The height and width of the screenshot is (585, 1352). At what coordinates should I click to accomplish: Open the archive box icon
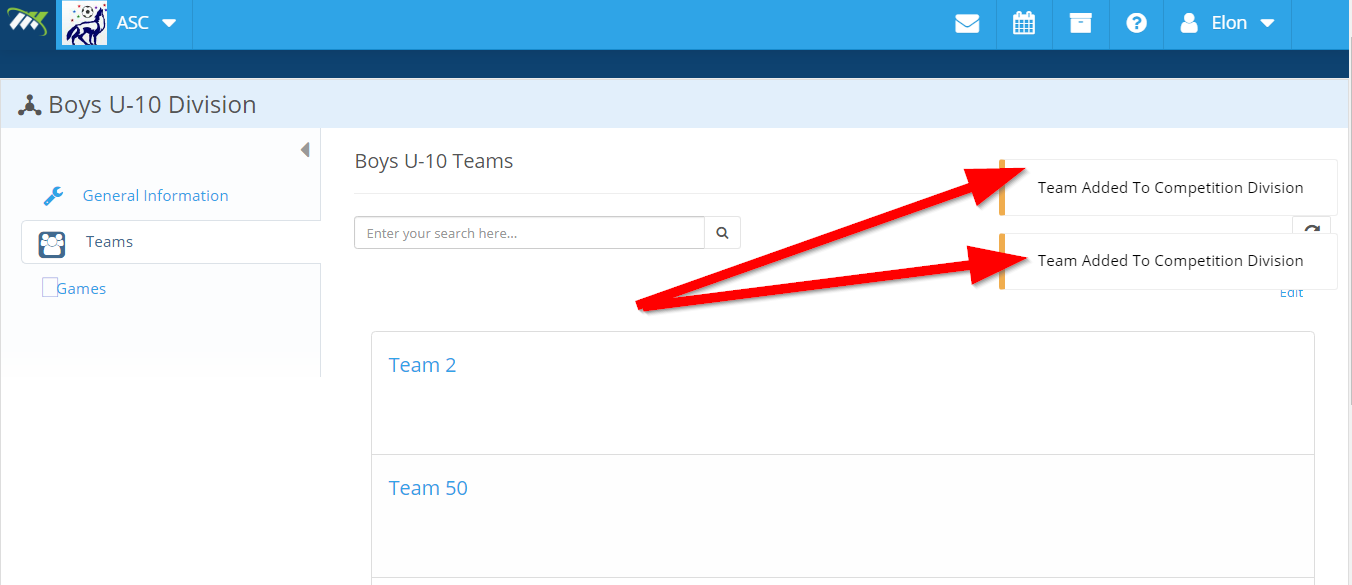[1081, 23]
